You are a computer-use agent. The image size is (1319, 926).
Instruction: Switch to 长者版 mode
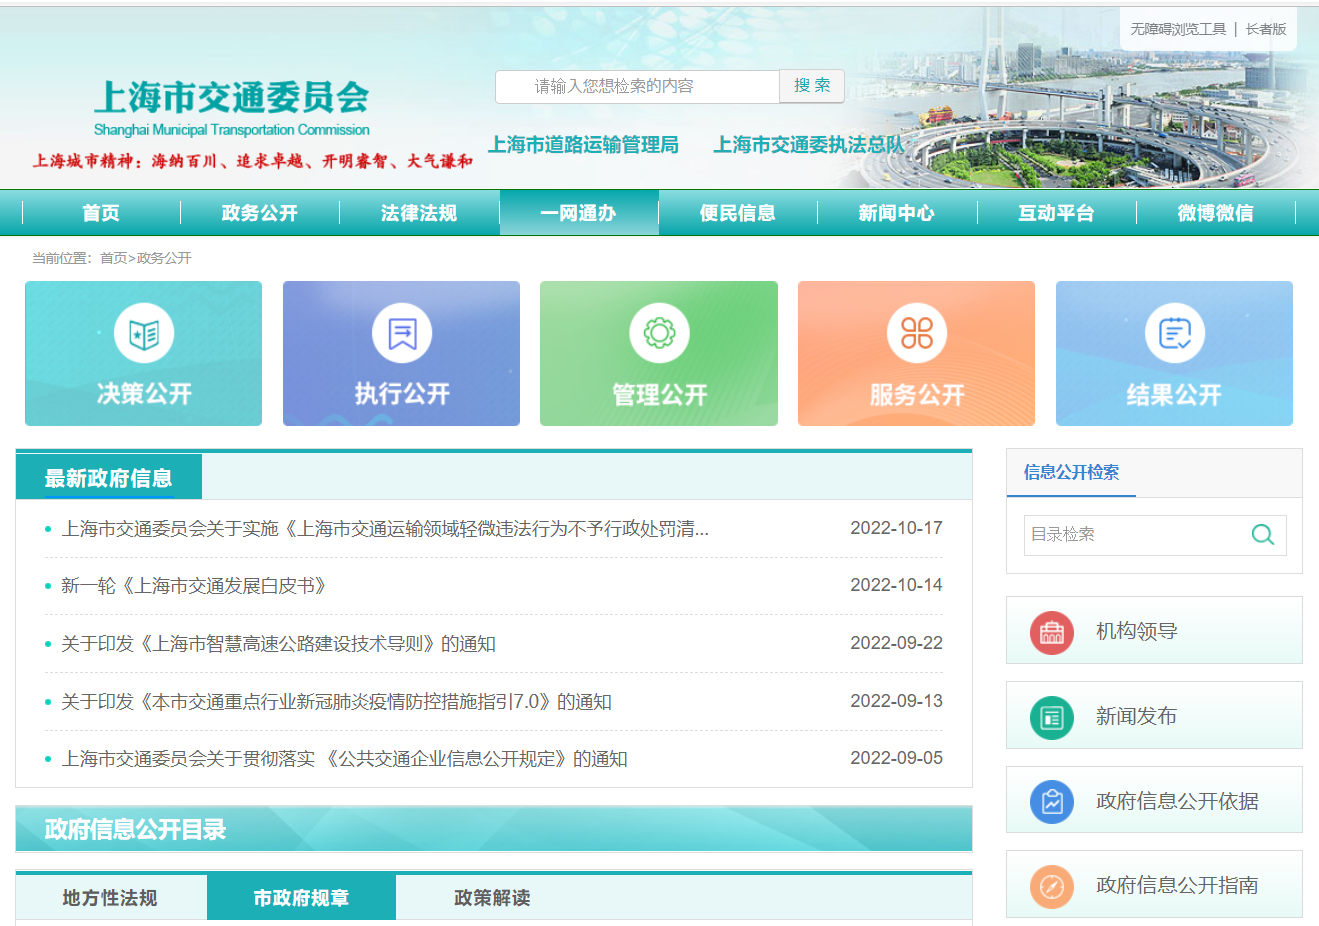pos(1265,29)
